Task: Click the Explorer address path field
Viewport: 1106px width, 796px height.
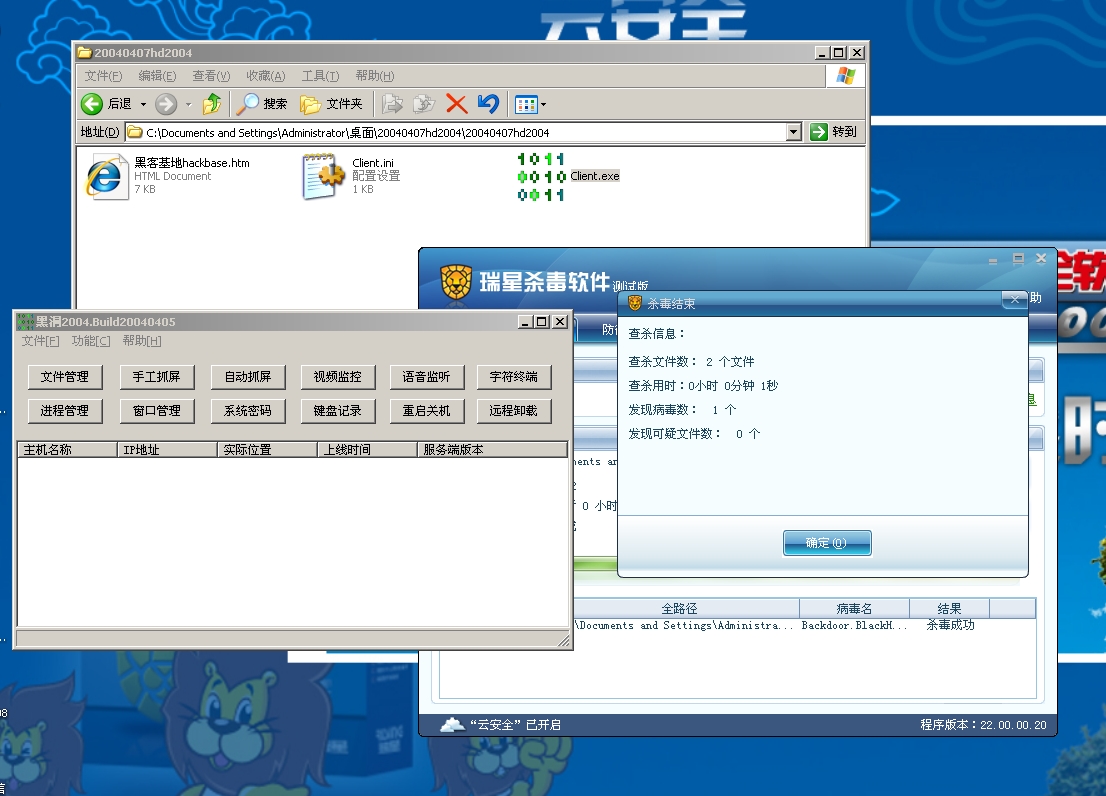Action: 455,132
